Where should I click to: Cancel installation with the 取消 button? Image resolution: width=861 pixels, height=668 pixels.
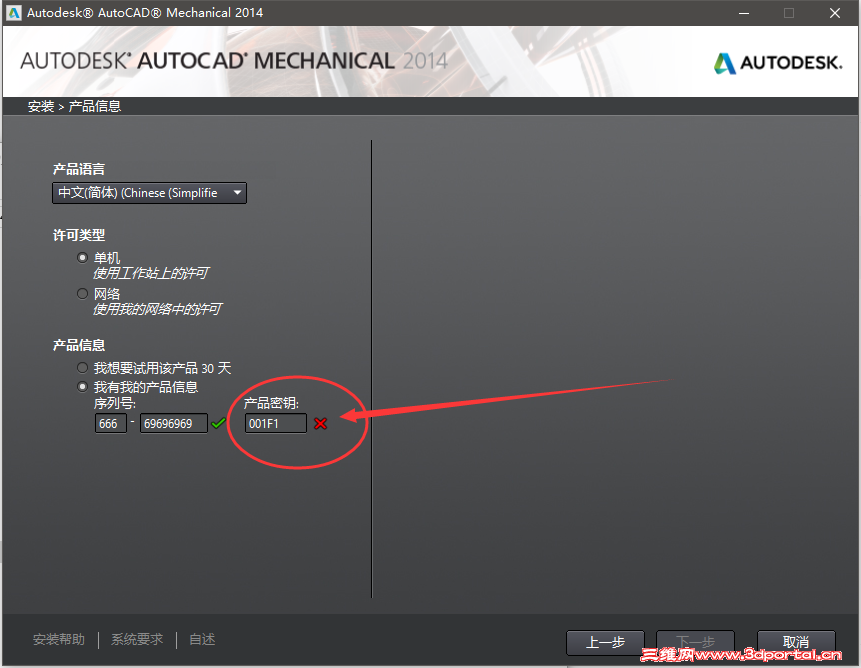796,642
